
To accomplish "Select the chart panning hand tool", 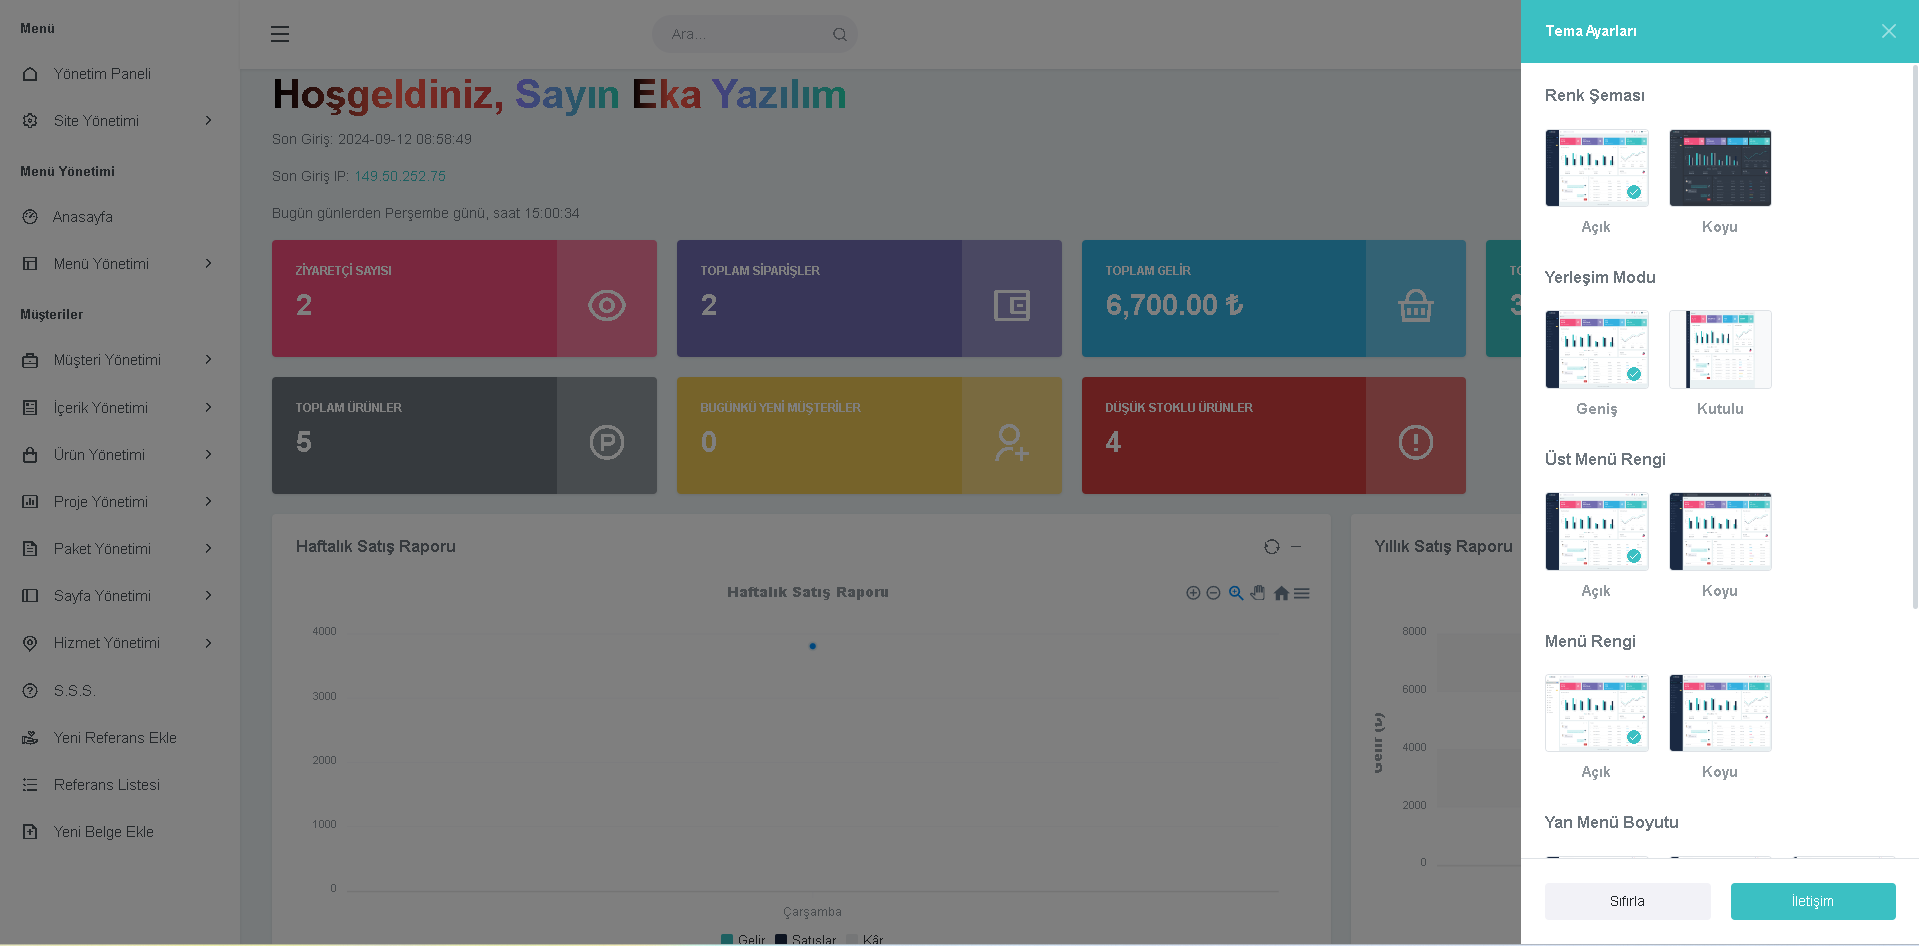I will pyautogui.click(x=1258, y=593).
